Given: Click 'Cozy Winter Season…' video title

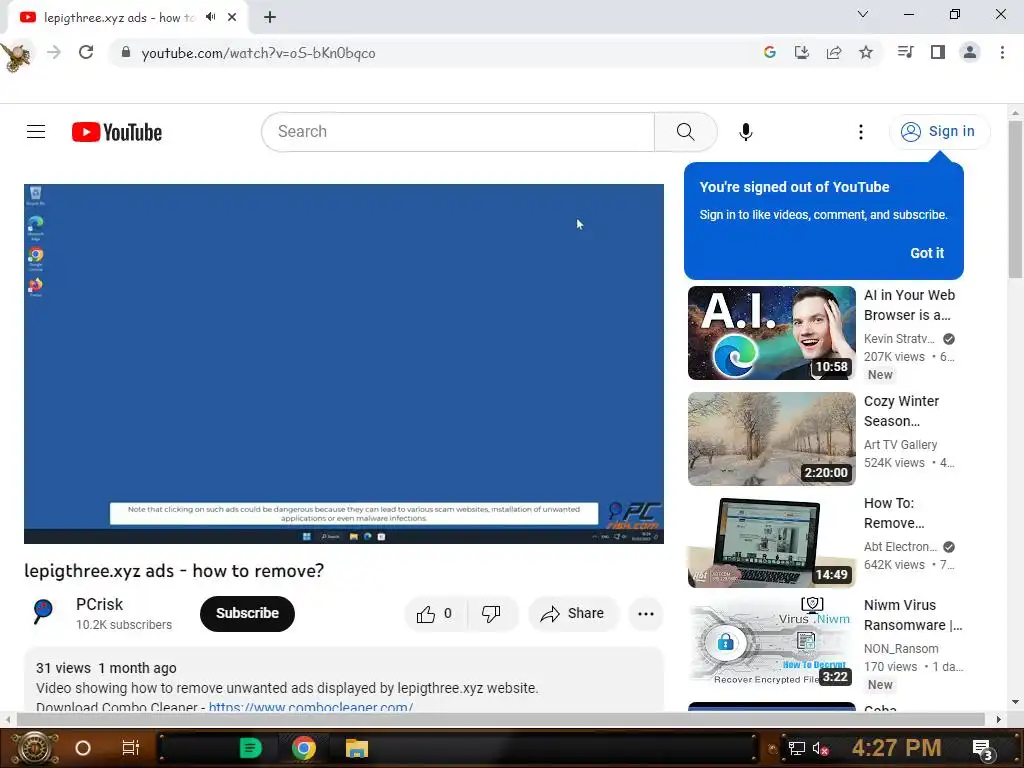Looking at the screenshot, I should click(x=901, y=411).
